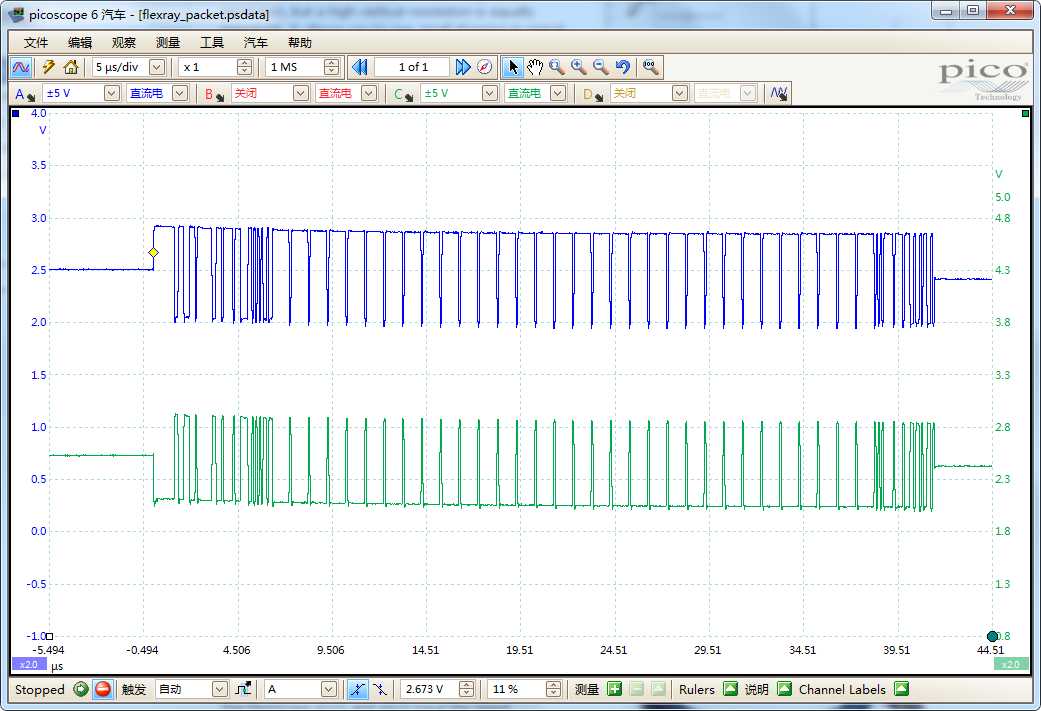Screen dimensions: 1041x711
Task: Increase trigger level with 2.673 V stepper up arrow
Action: [x=465, y=684]
